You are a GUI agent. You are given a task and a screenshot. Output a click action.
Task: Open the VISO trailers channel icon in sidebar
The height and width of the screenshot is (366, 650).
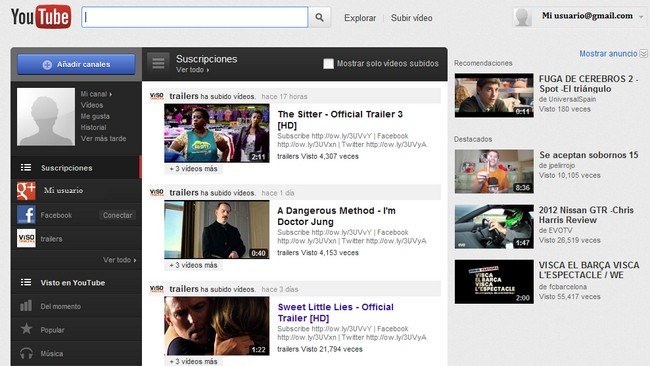click(x=26, y=238)
